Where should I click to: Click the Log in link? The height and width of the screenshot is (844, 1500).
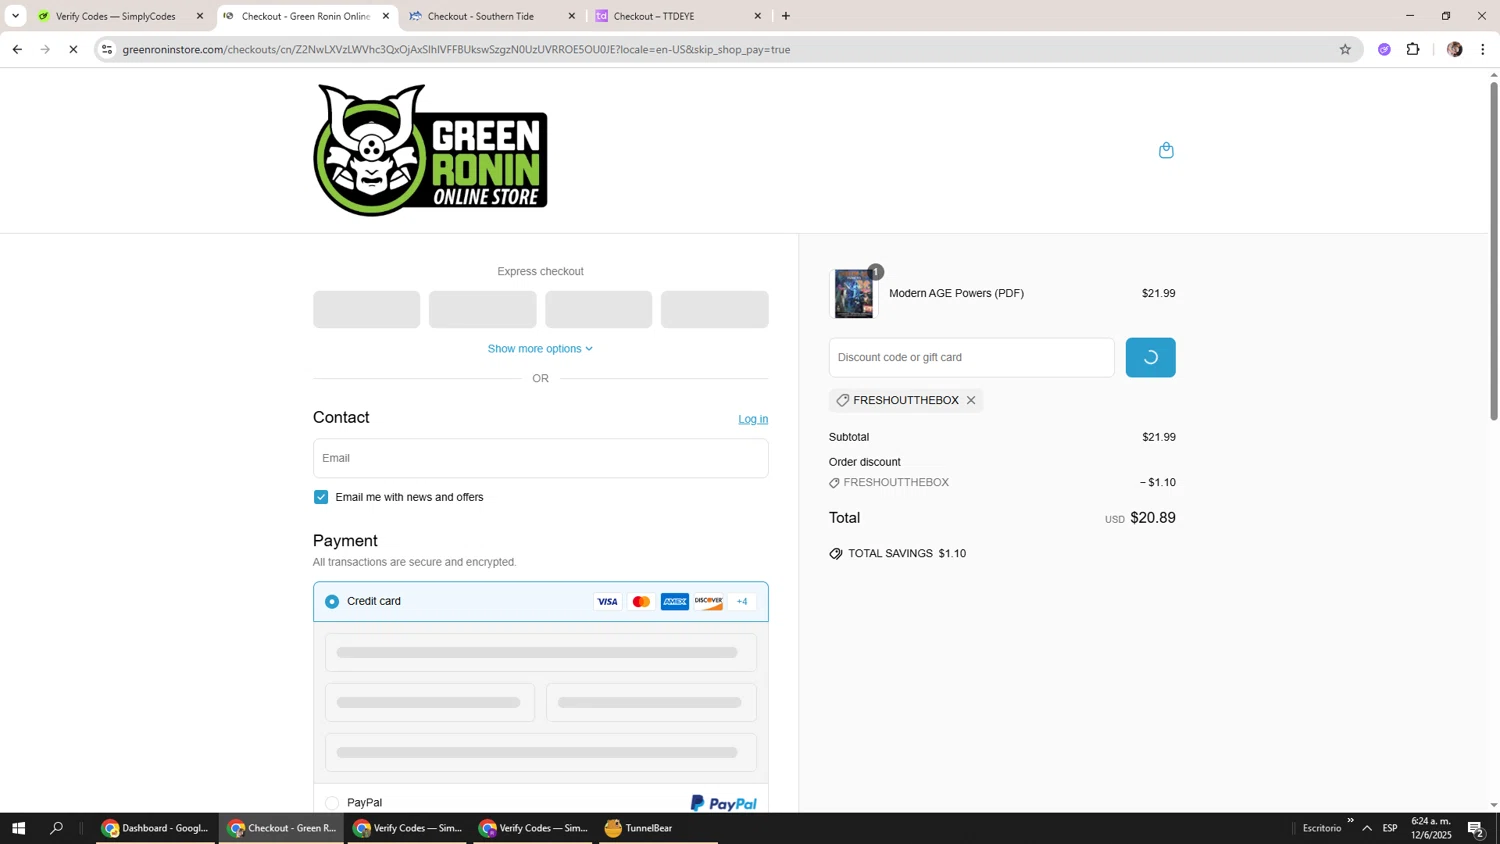point(753,419)
